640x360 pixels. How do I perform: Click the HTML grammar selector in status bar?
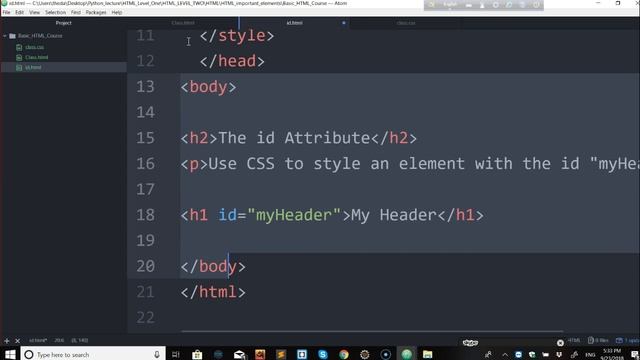click(x=574, y=340)
